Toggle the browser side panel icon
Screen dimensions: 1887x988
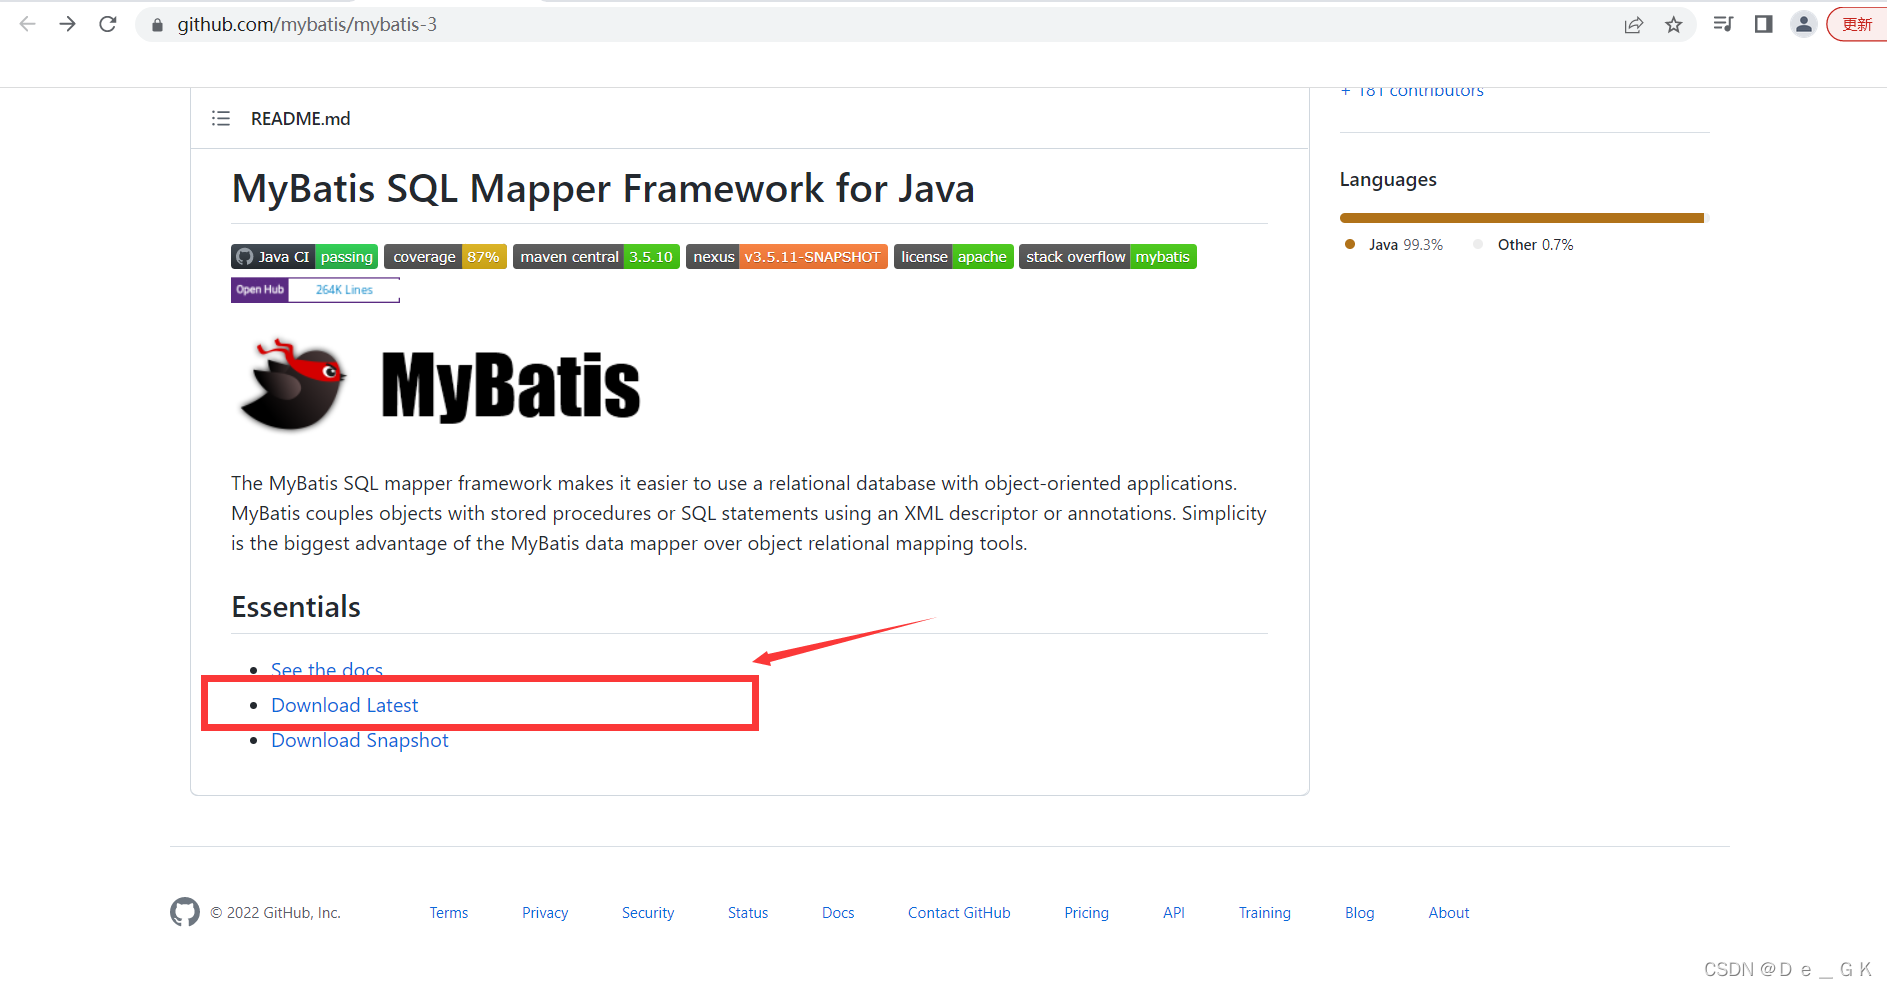[1764, 24]
